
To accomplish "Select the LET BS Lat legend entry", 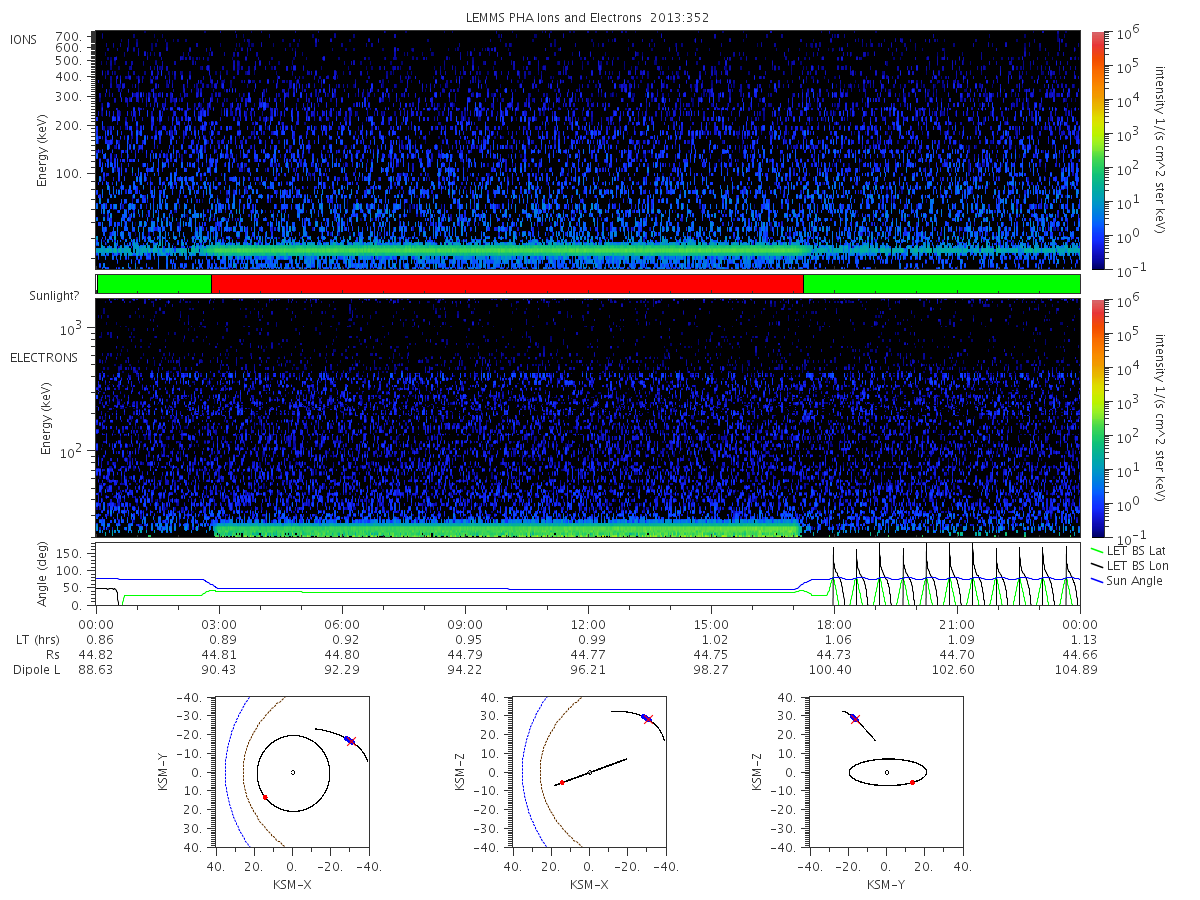I will point(1129,551).
